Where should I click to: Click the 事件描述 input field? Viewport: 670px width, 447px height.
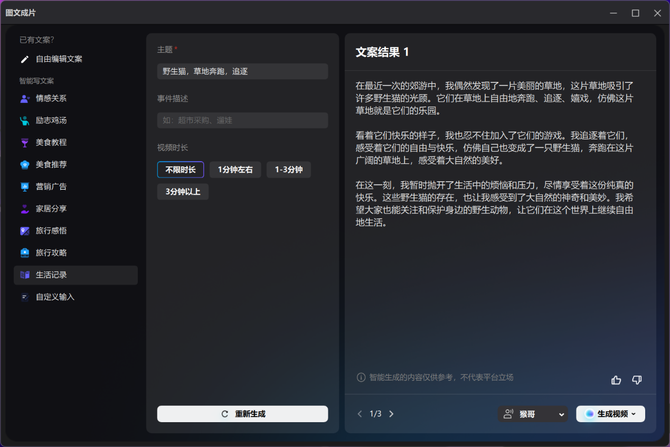[243, 121]
